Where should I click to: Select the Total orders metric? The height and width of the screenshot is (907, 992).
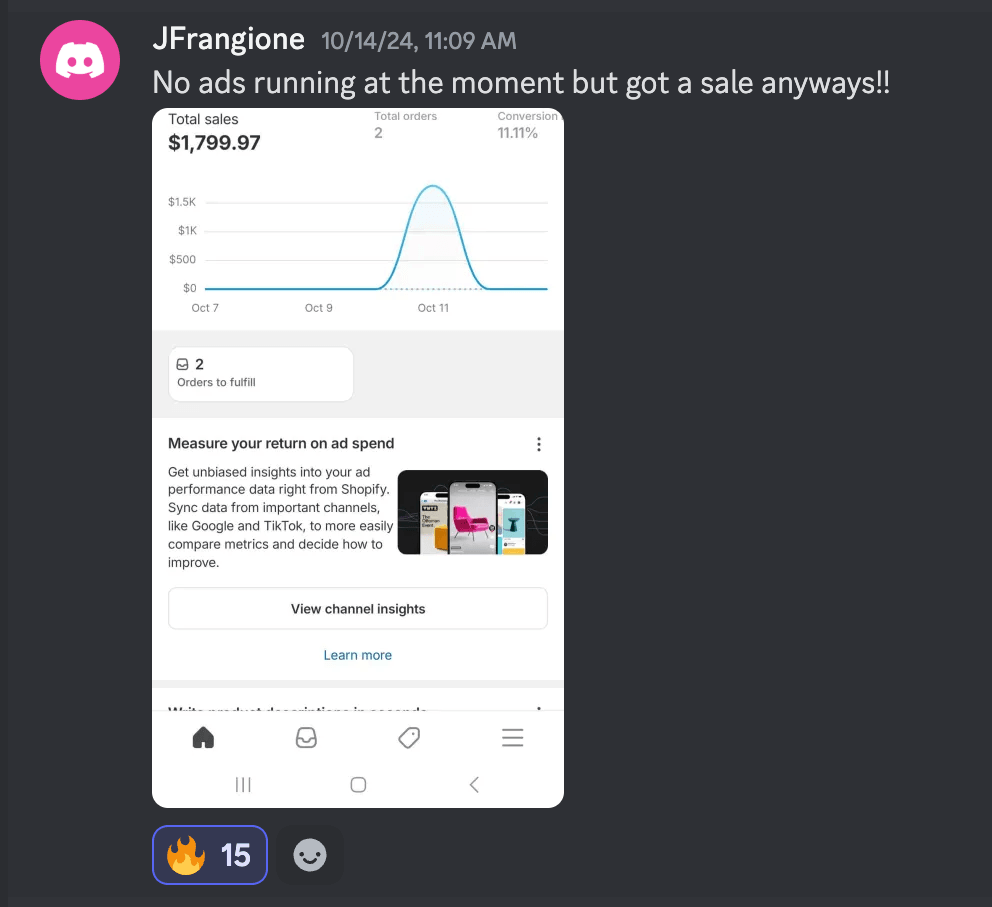[x=406, y=125]
